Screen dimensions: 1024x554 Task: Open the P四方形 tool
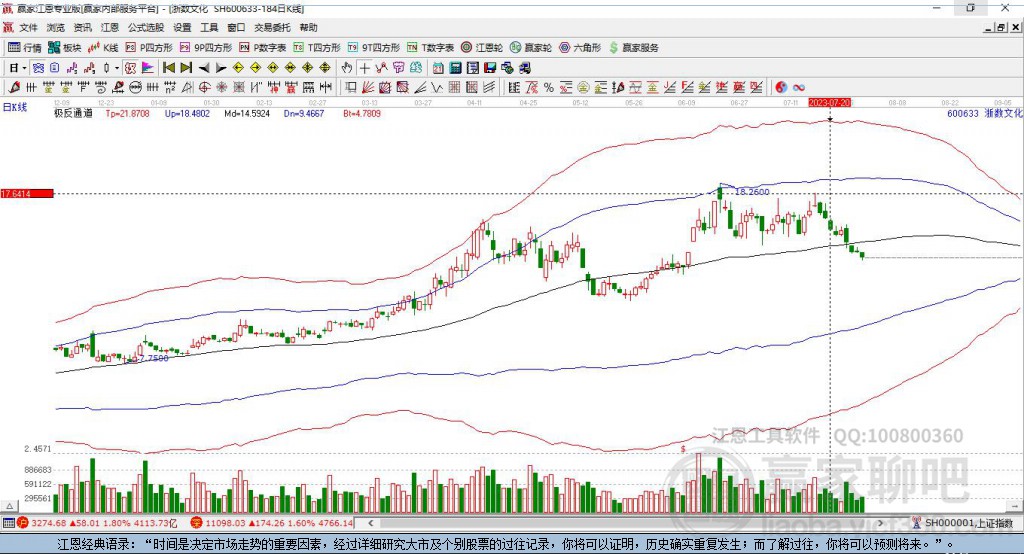click(x=149, y=48)
